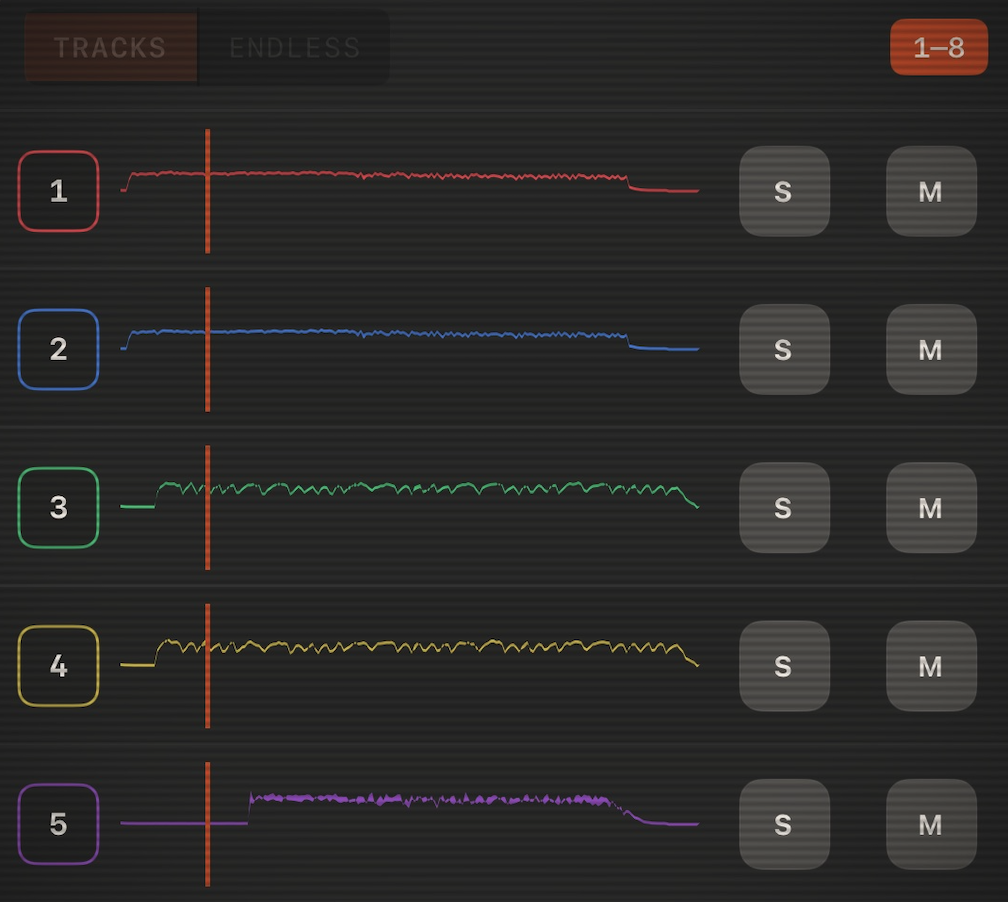Image resolution: width=1008 pixels, height=902 pixels.
Task: Click the orange playhead on track 5
Action: [208, 824]
